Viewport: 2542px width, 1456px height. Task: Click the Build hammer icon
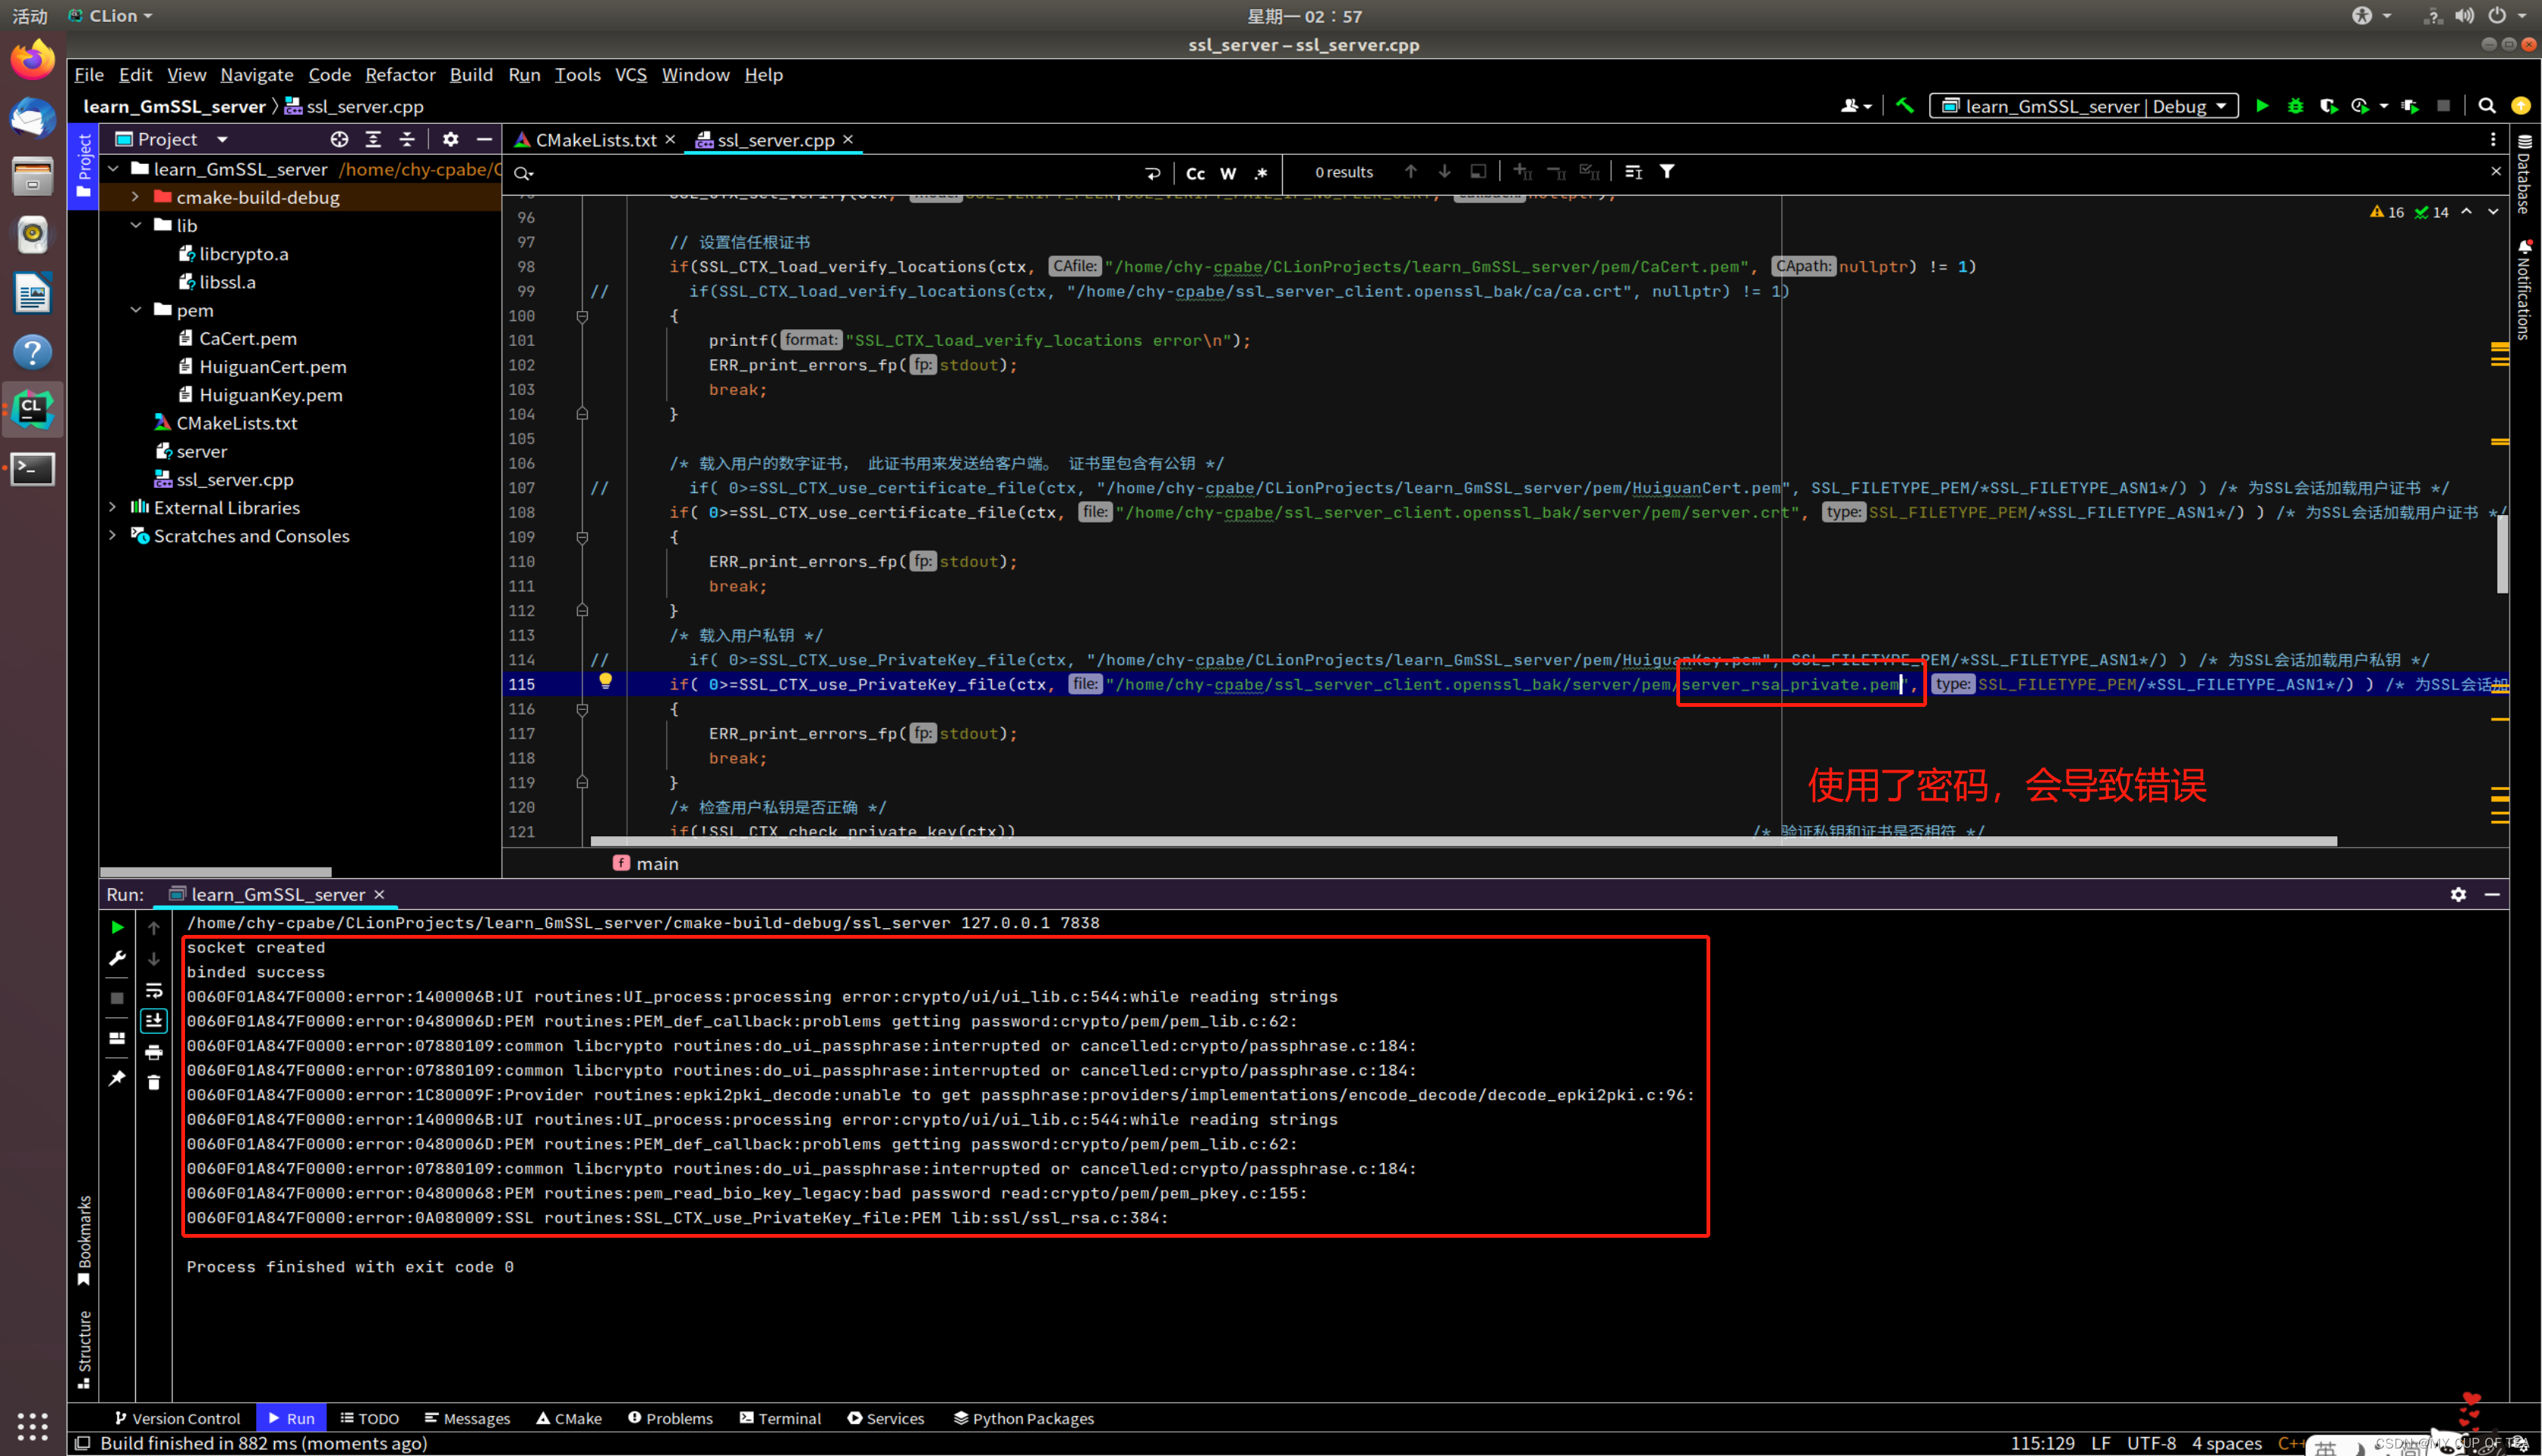(x=1905, y=106)
